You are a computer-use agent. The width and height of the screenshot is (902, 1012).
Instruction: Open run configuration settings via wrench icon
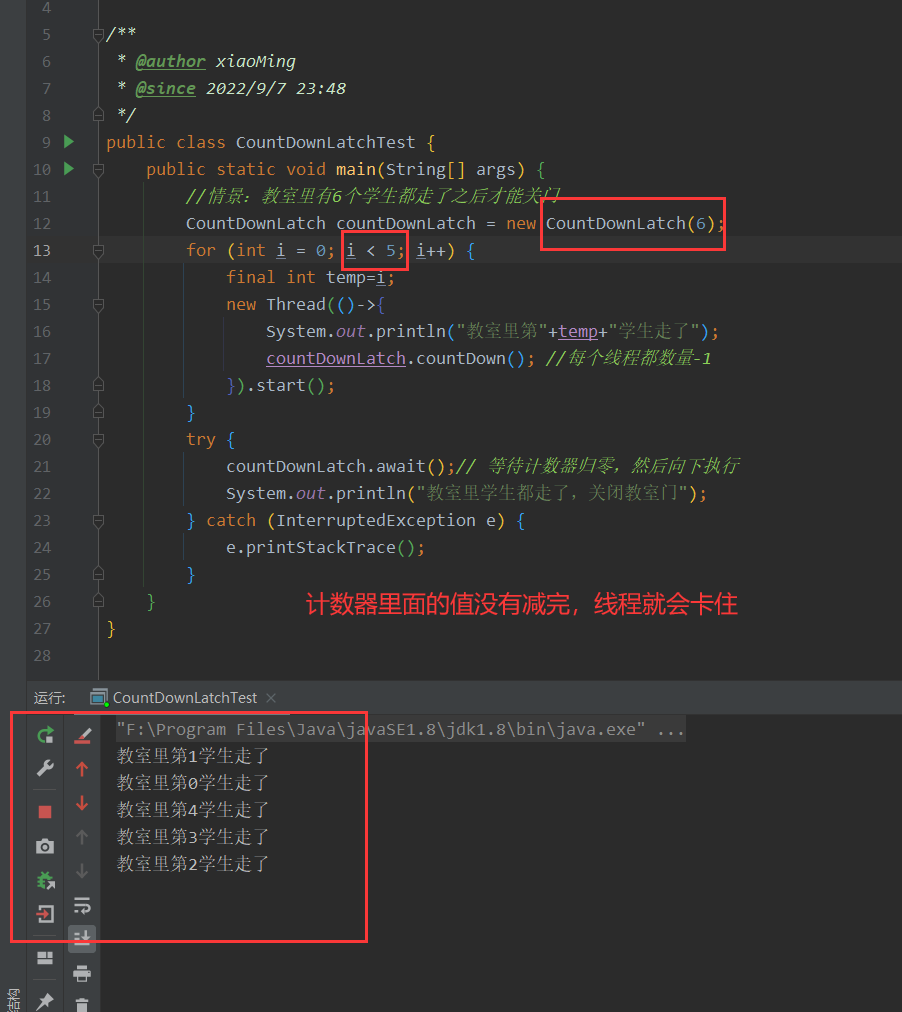(x=45, y=768)
